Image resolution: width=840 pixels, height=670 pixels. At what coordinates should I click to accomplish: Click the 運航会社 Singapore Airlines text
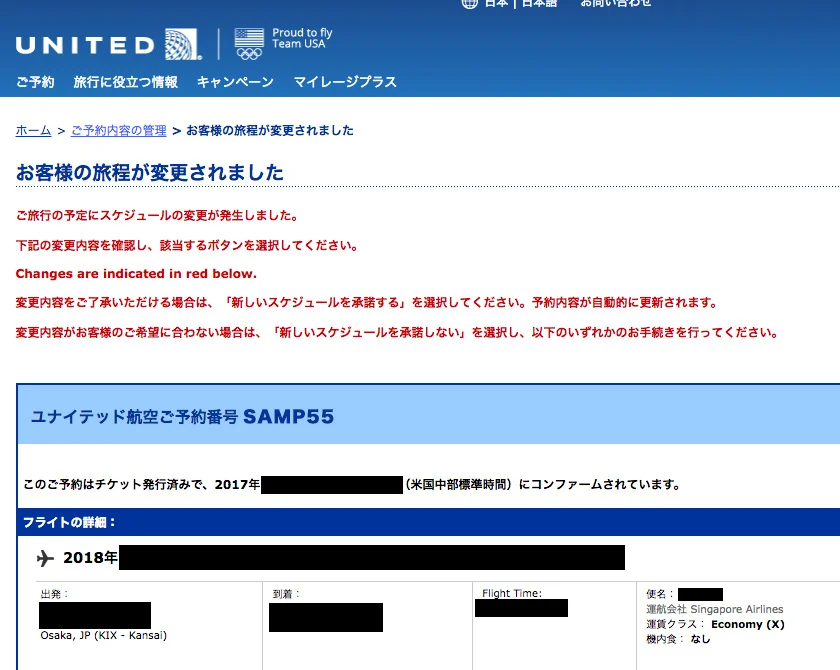click(x=715, y=609)
